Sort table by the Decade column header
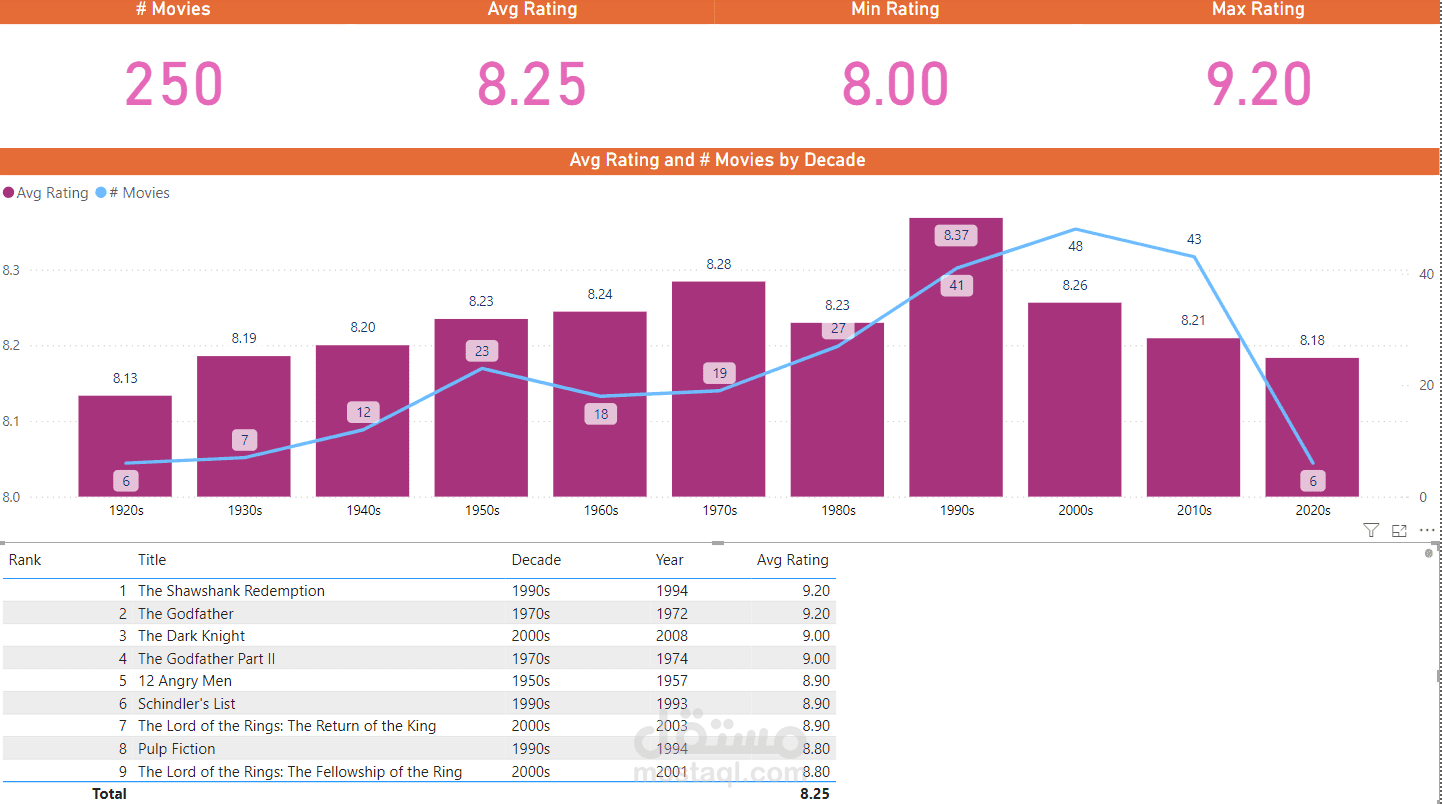Screen dimensions: 1442x804 (x=536, y=560)
